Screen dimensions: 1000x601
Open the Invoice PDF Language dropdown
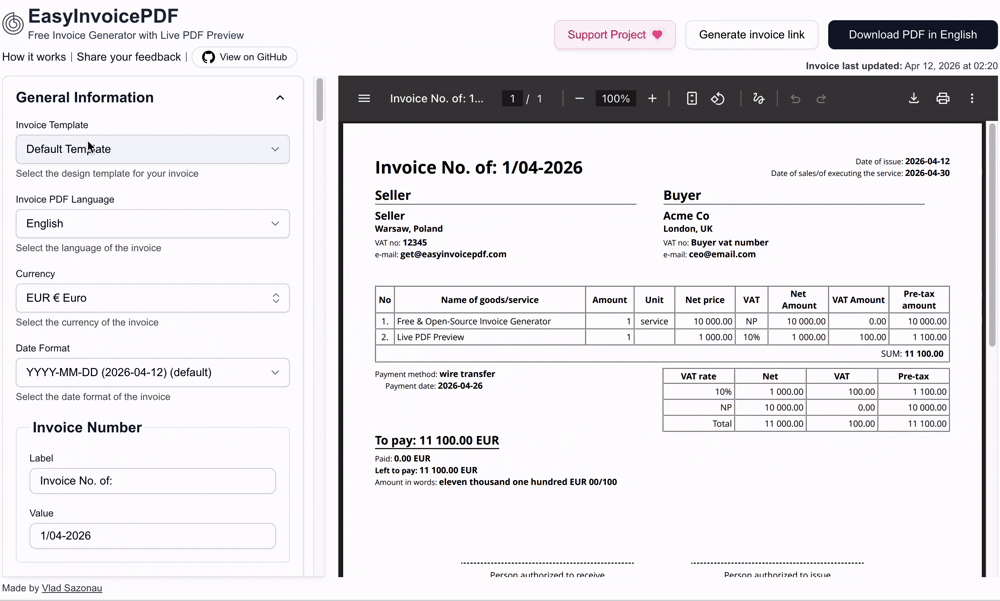152,224
